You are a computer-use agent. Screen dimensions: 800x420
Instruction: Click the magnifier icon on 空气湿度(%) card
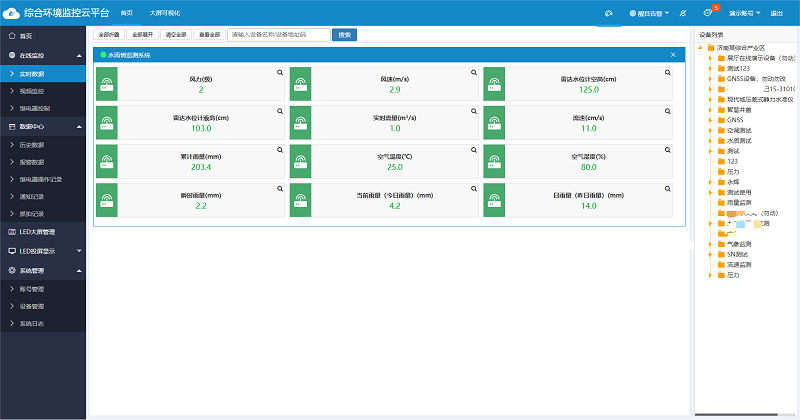coord(669,150)
